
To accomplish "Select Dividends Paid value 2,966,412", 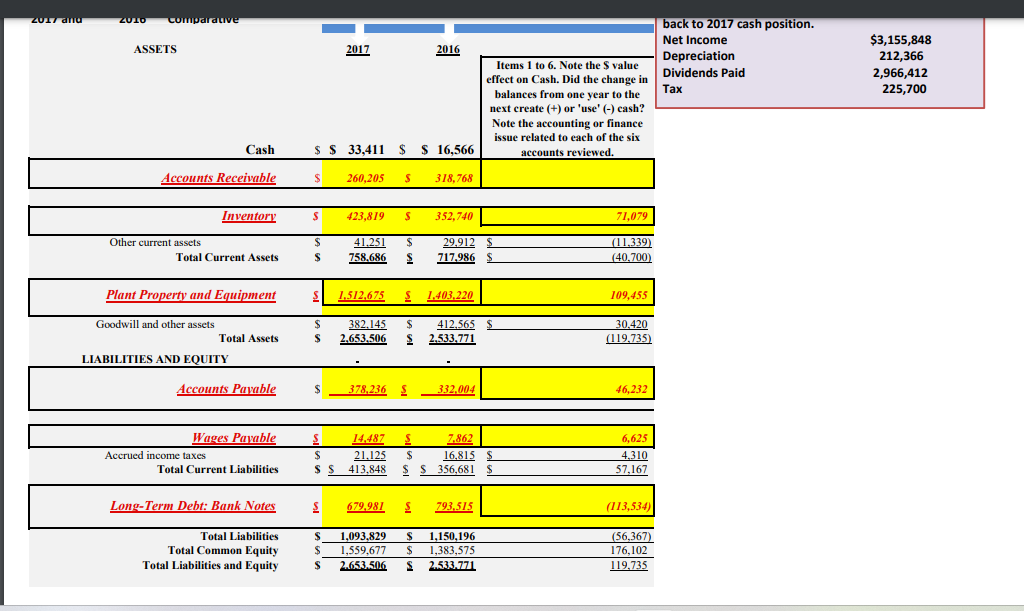I will tap(900, 73).
